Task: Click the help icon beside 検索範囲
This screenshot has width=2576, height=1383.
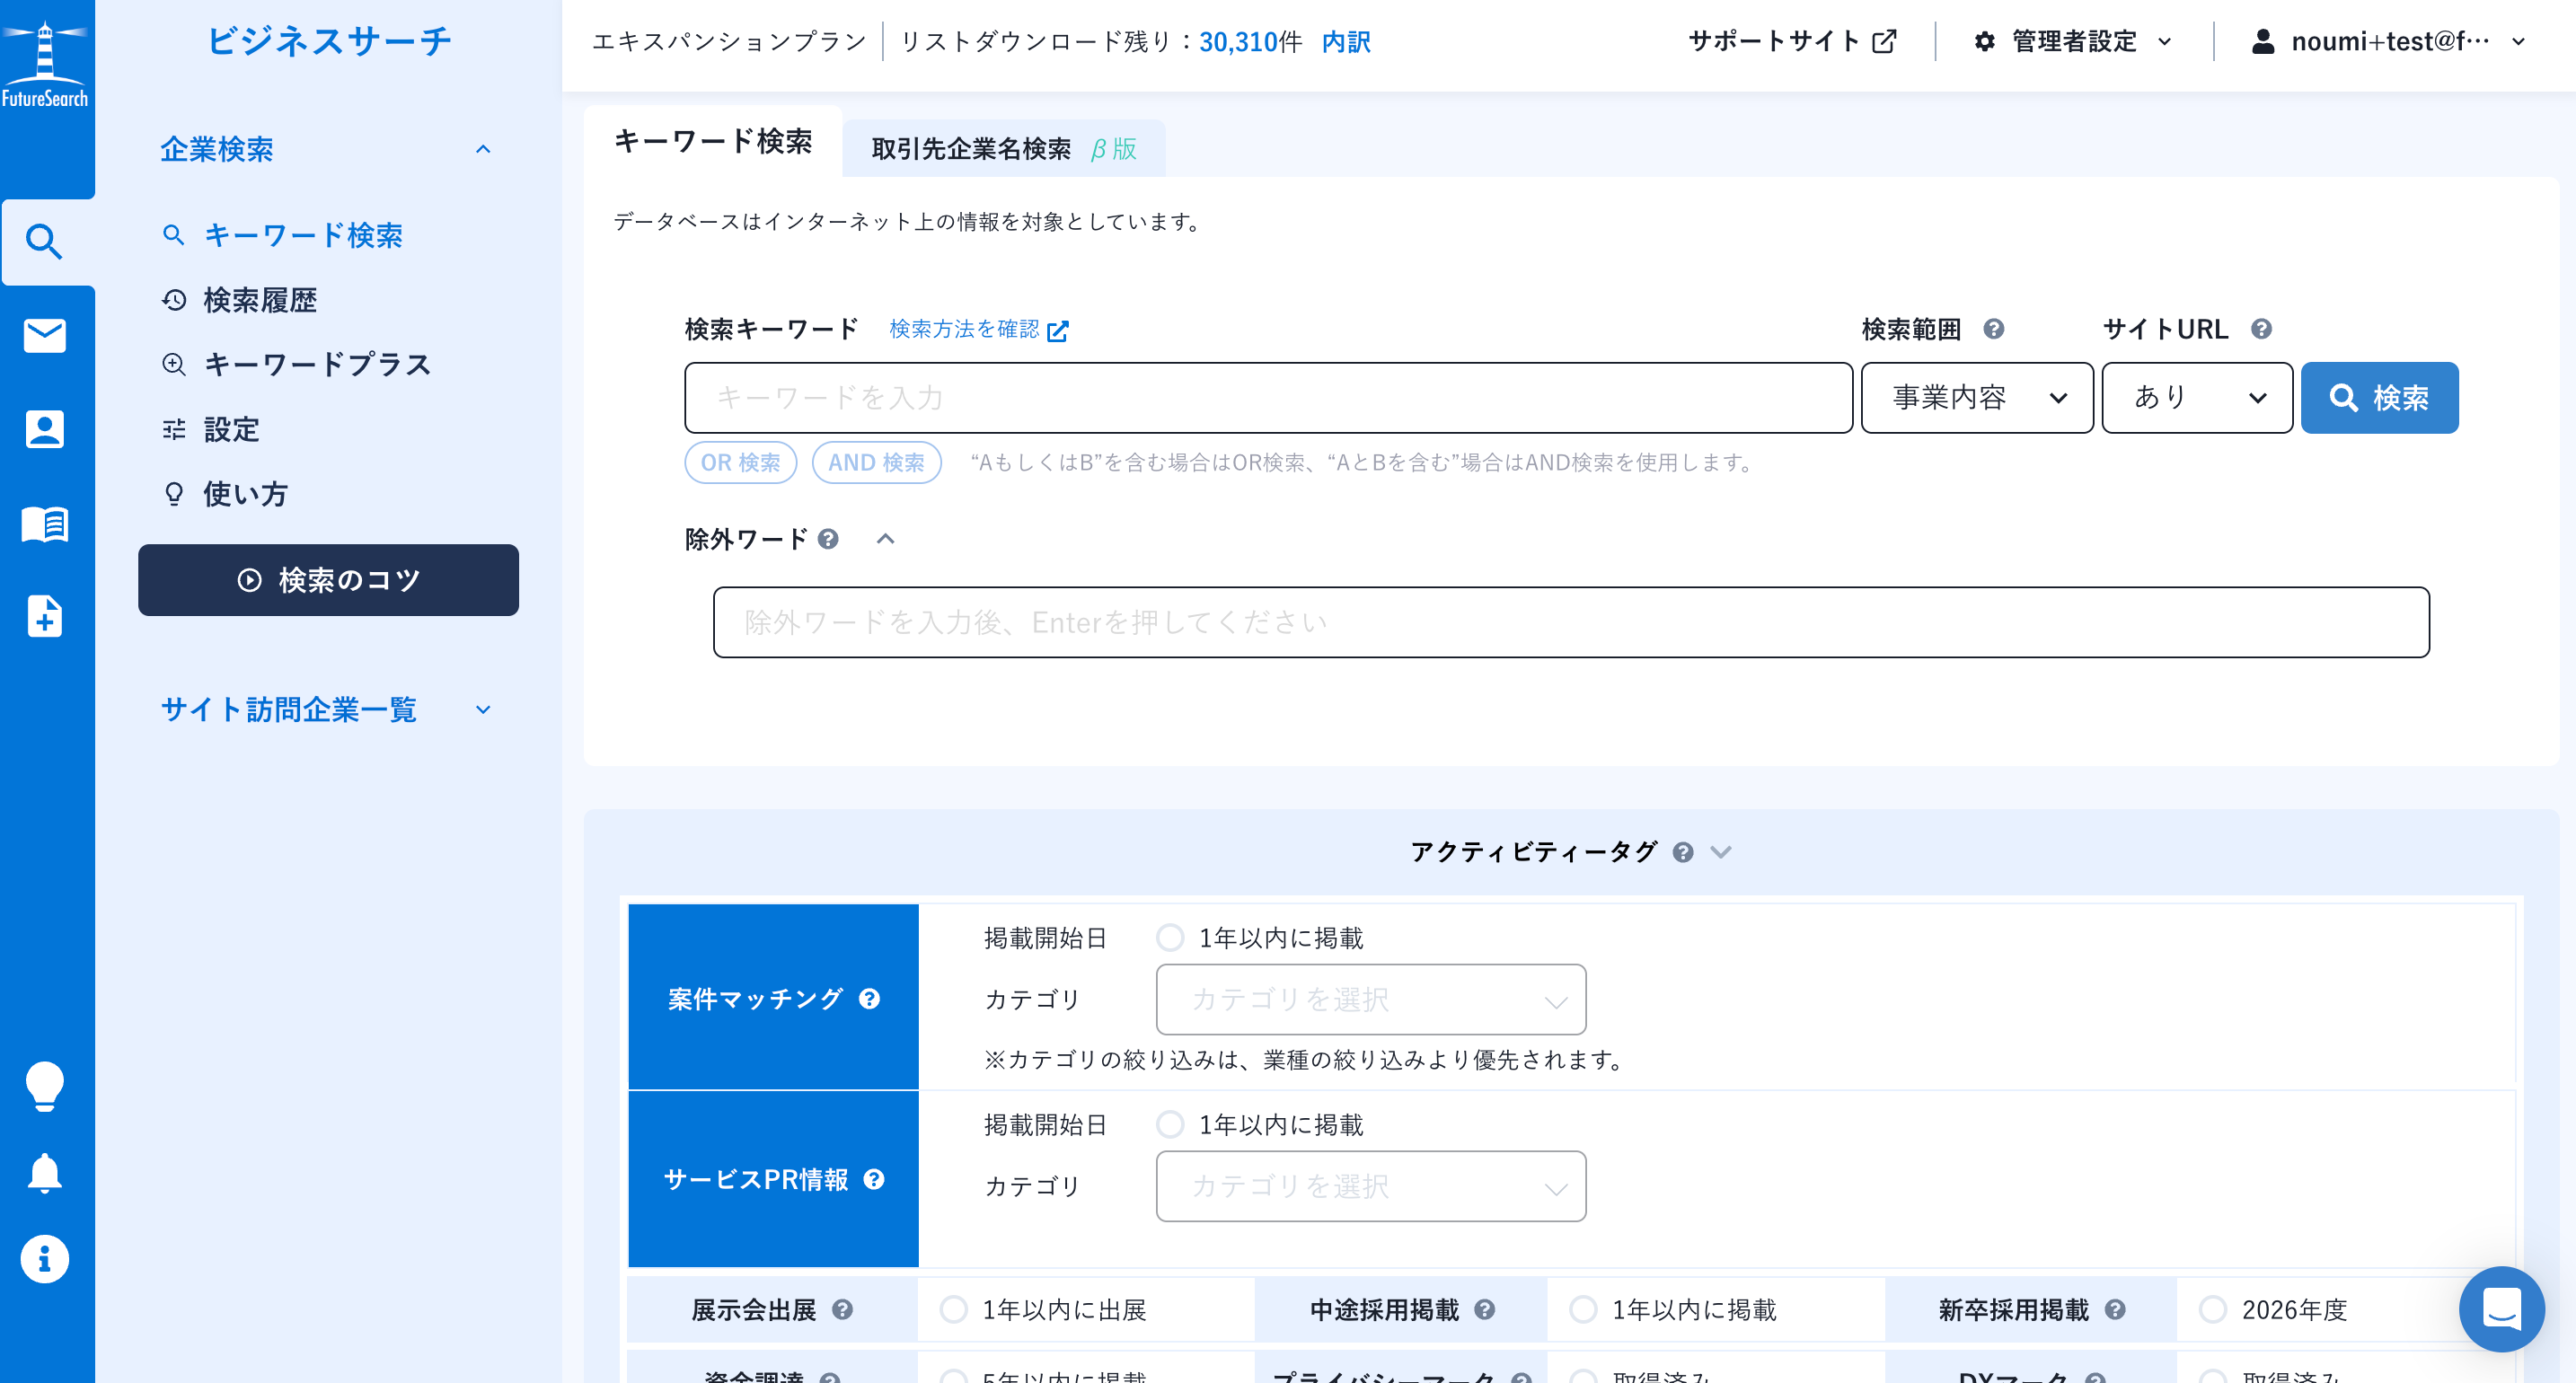Action: tap(1994, 329)
